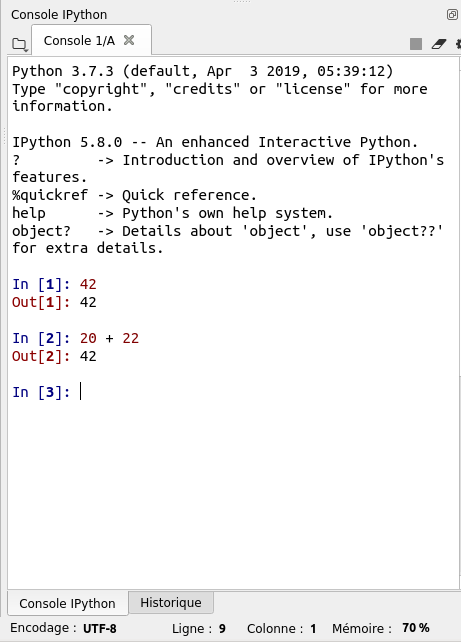Click the Encodage UTF-8 status field

(63, 628)
